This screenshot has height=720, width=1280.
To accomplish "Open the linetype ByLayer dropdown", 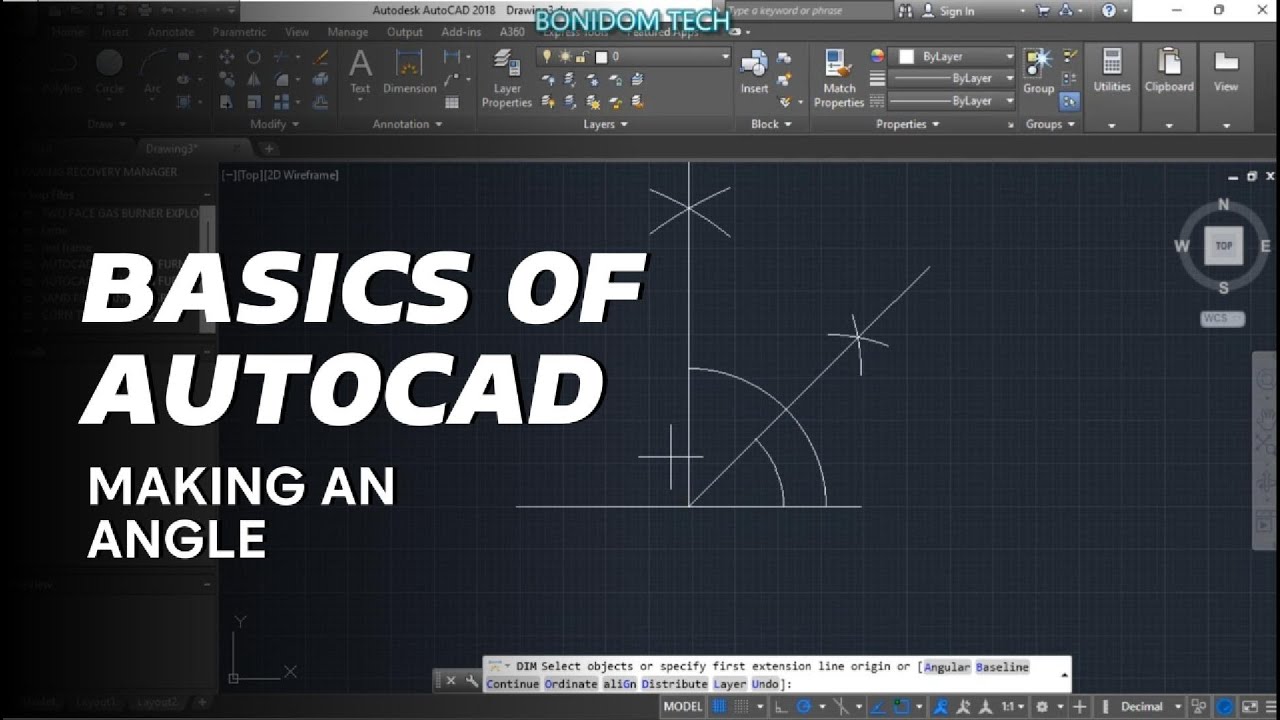I will click(953, 101).
